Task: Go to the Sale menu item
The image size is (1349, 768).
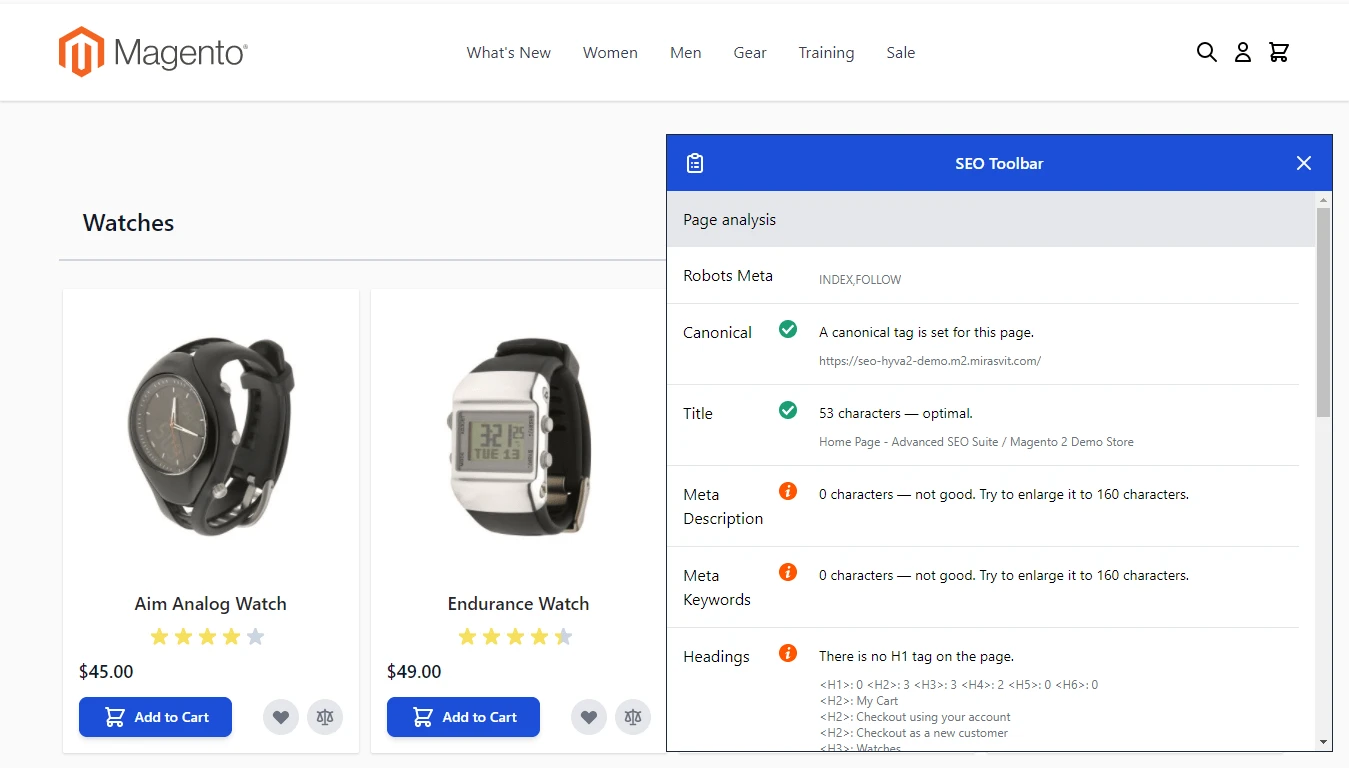Action: coord(900,53)
